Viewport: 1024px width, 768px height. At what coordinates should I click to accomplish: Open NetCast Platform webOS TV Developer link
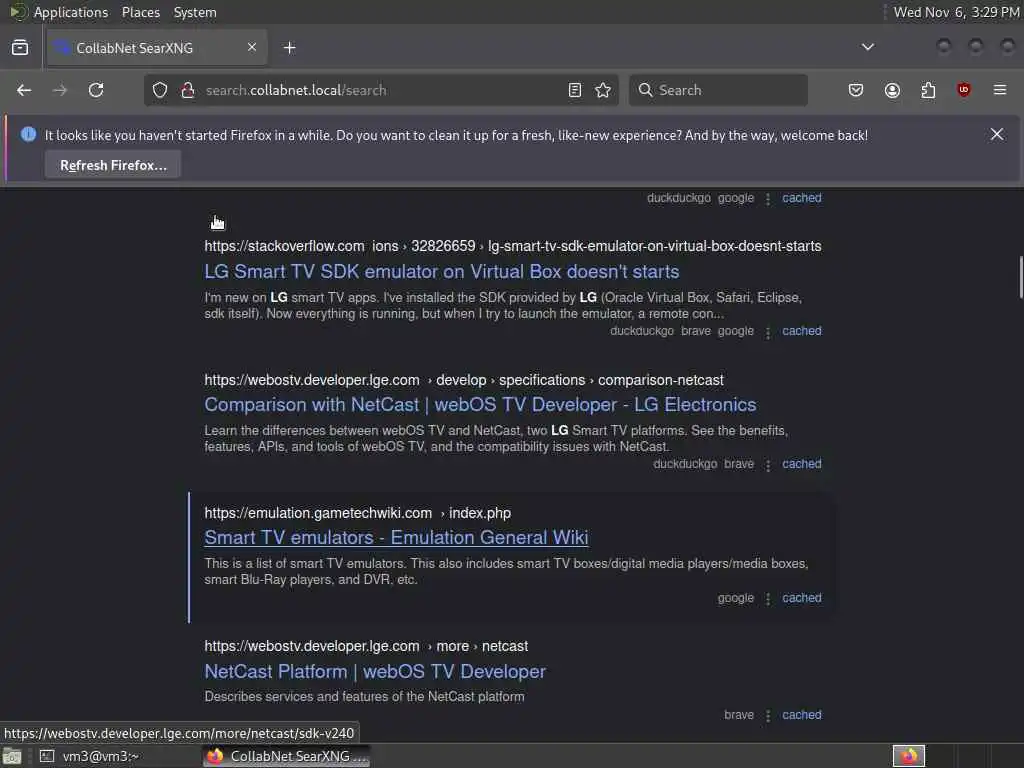[x=375, y=671]
